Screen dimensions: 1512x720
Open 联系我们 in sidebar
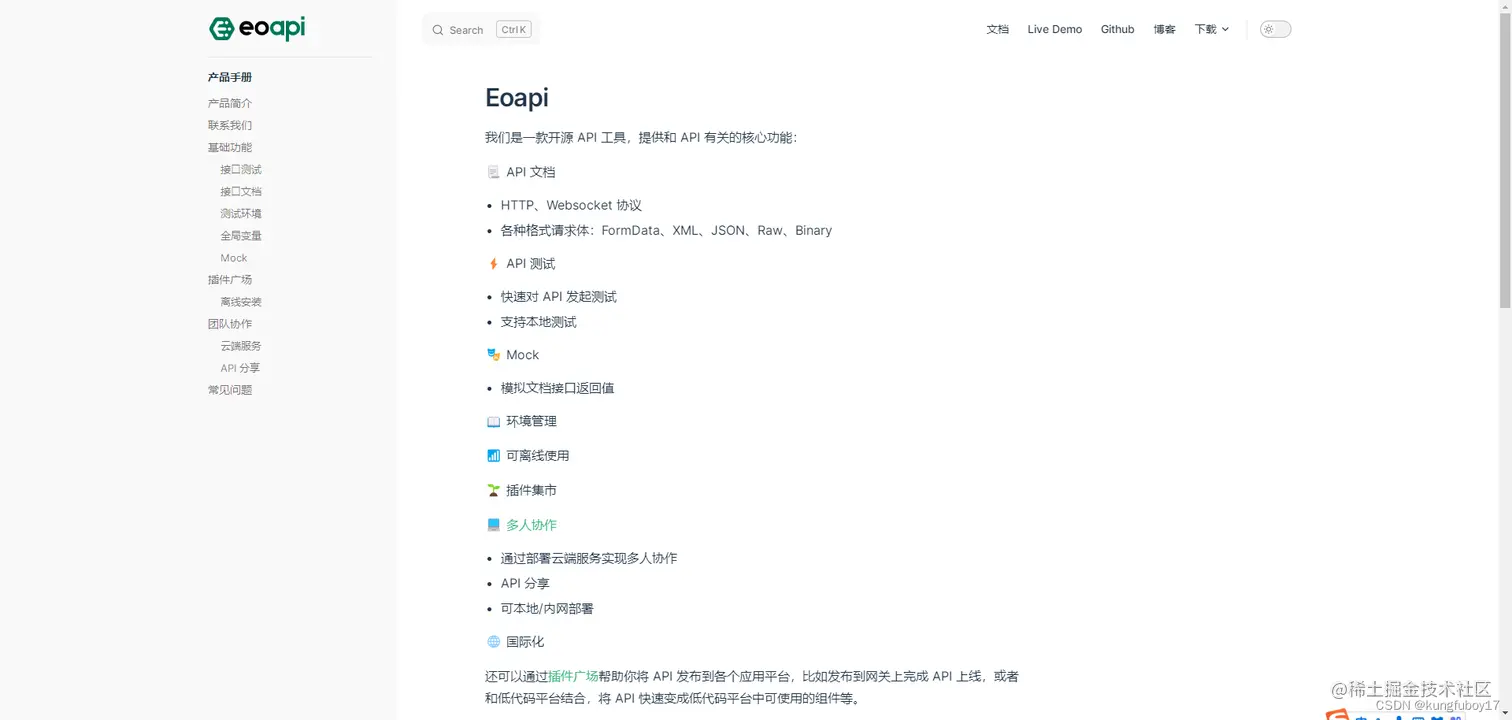tap(230, 125)
